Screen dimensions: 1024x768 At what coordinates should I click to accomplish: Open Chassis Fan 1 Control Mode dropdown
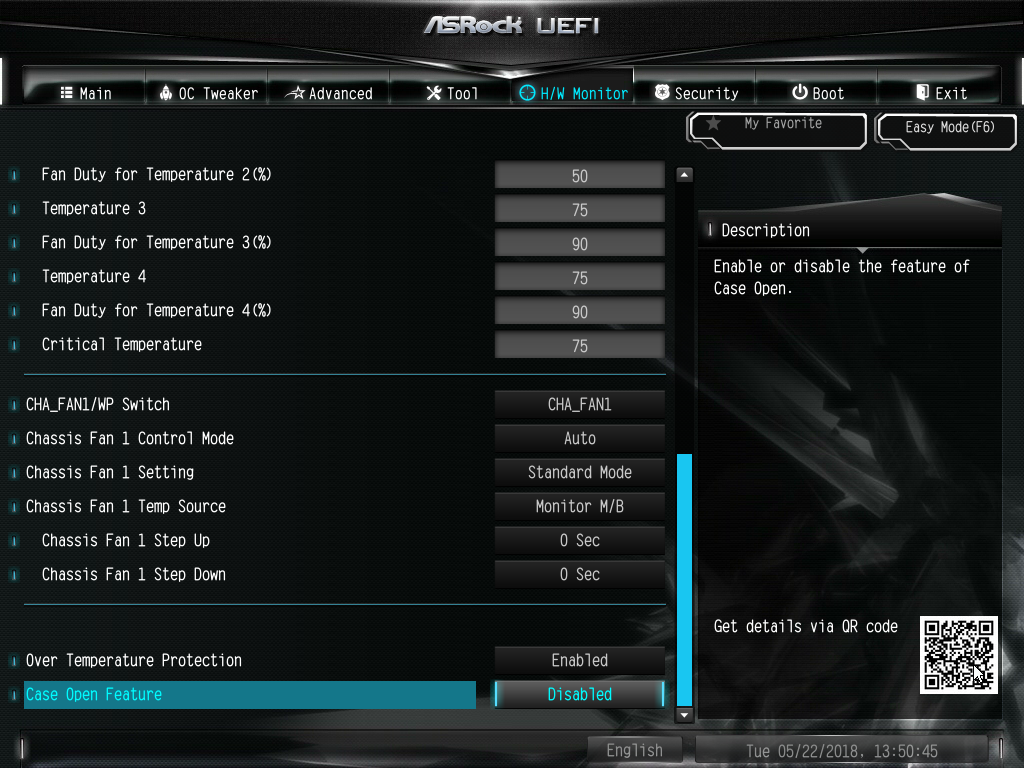[579, 438]
